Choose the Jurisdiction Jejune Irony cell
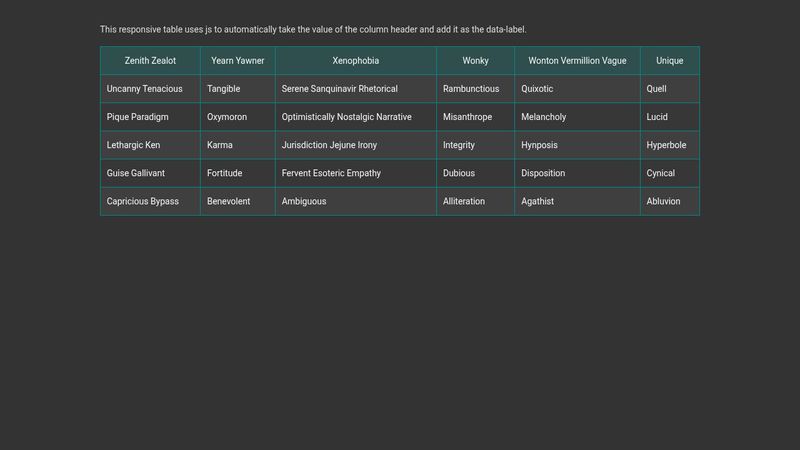800x450 pixels. click(x=356, y=145)
